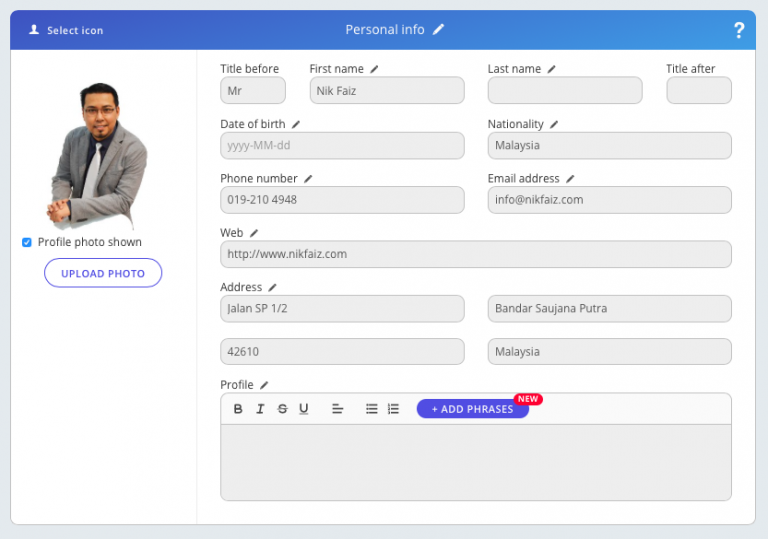Screen dimensions: 768x539
Task: Click edit pencil beside First name label
Action: pyautogui.click(x=374, y=69)
